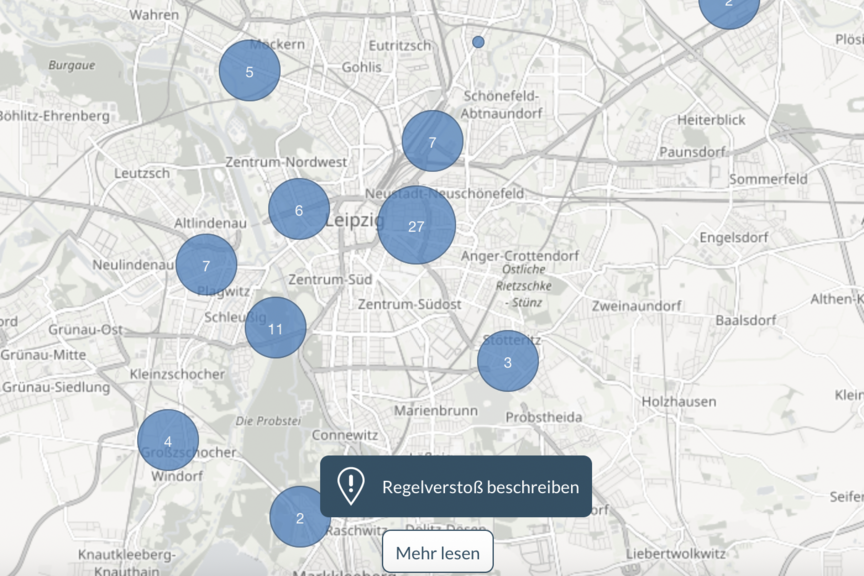Select the cluster marker labeled 5 near Möckern

[x=249, y=71]
